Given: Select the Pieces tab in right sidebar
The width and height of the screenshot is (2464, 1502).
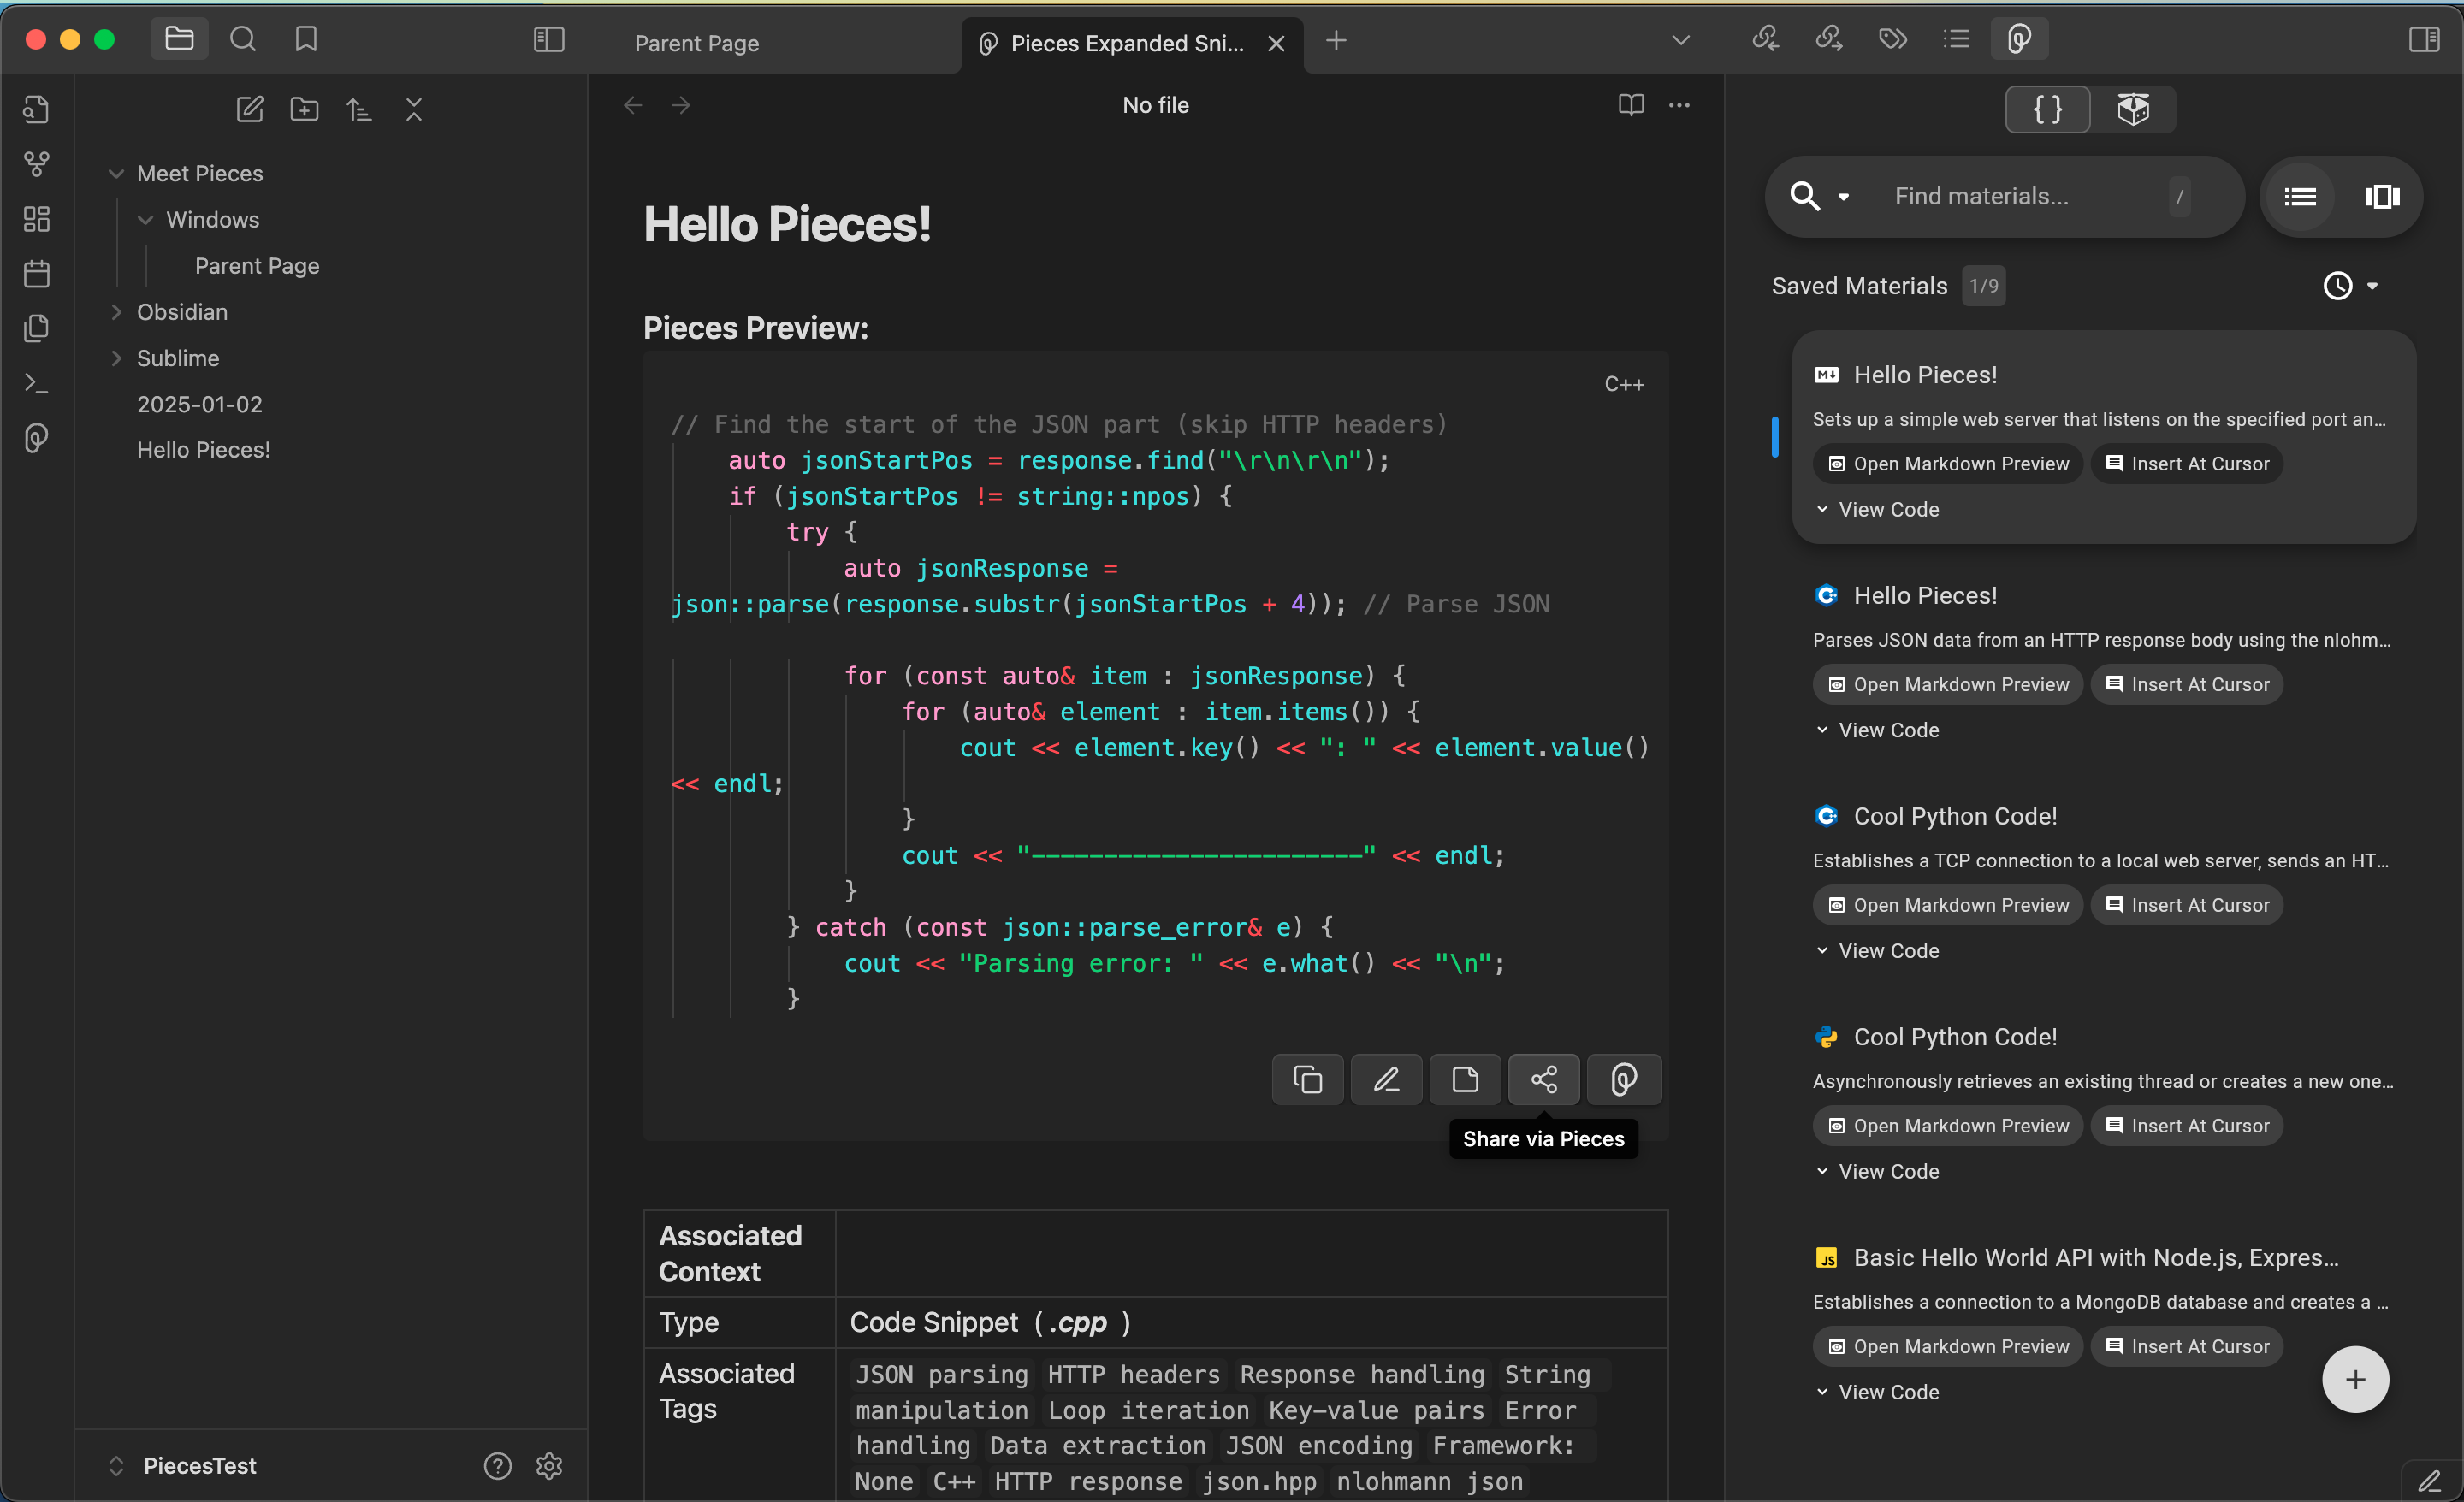Looking at the screenshot, I should [2019, 39].
